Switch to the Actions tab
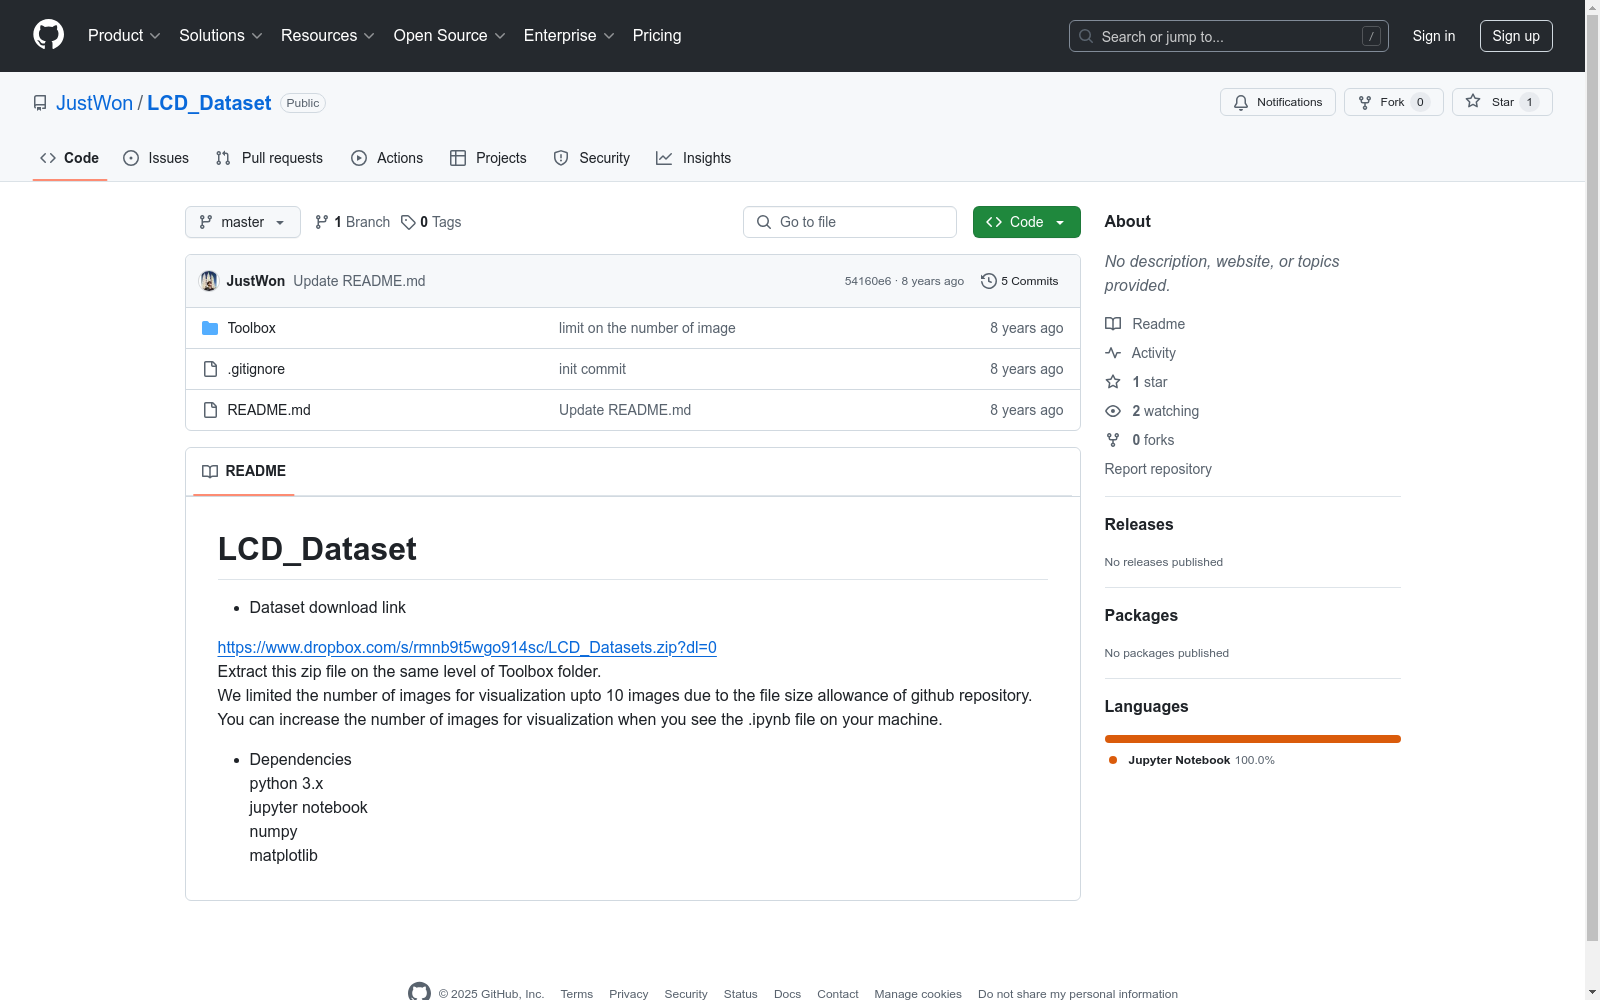 [x=387, y=158]
